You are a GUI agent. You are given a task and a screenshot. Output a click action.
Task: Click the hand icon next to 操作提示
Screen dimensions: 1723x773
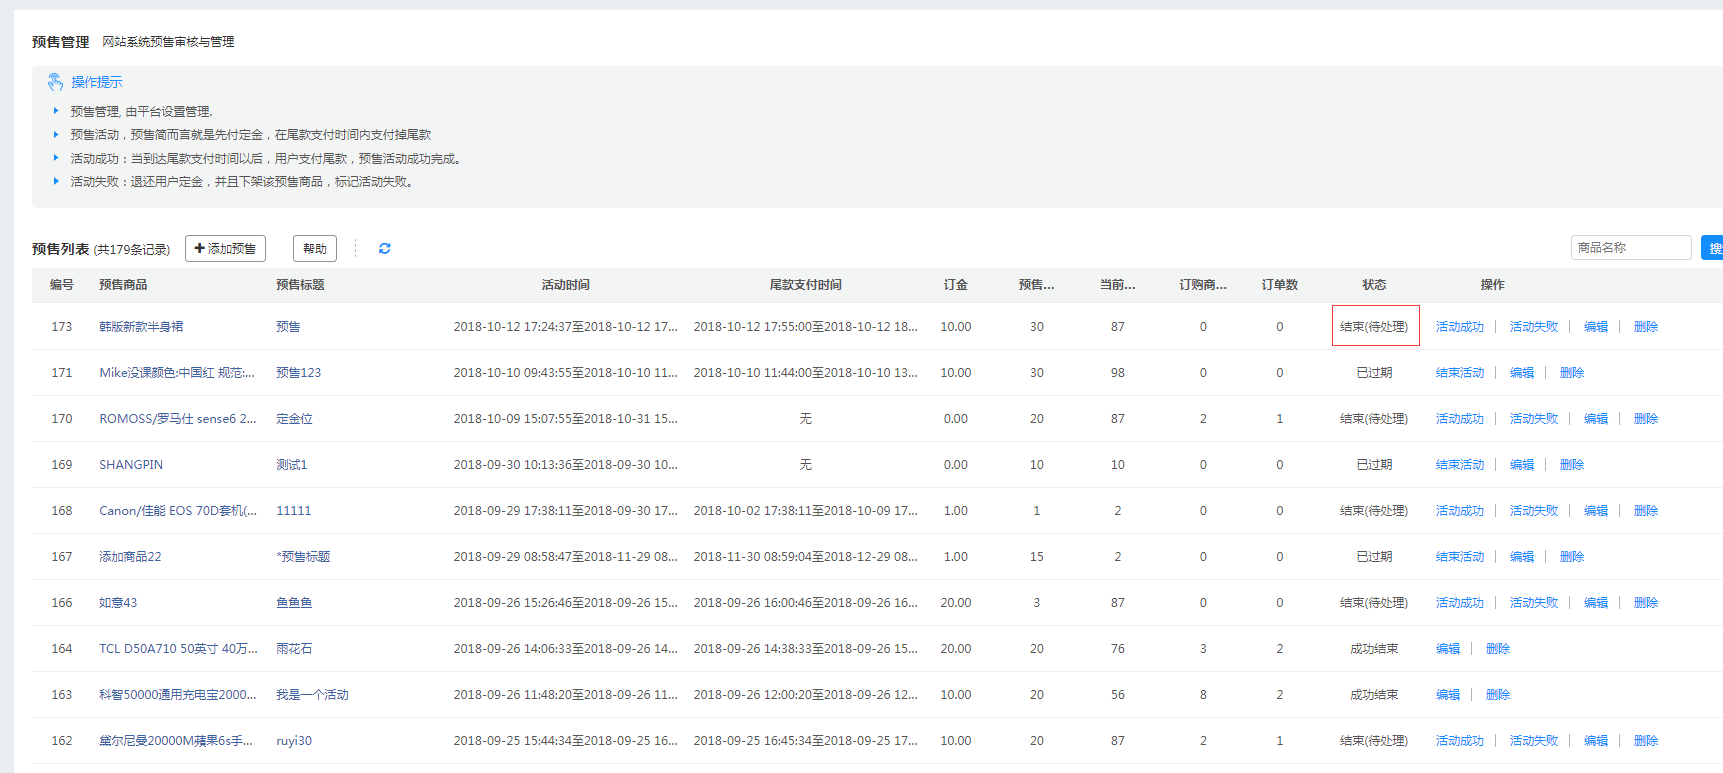click(x=55, y=82)
